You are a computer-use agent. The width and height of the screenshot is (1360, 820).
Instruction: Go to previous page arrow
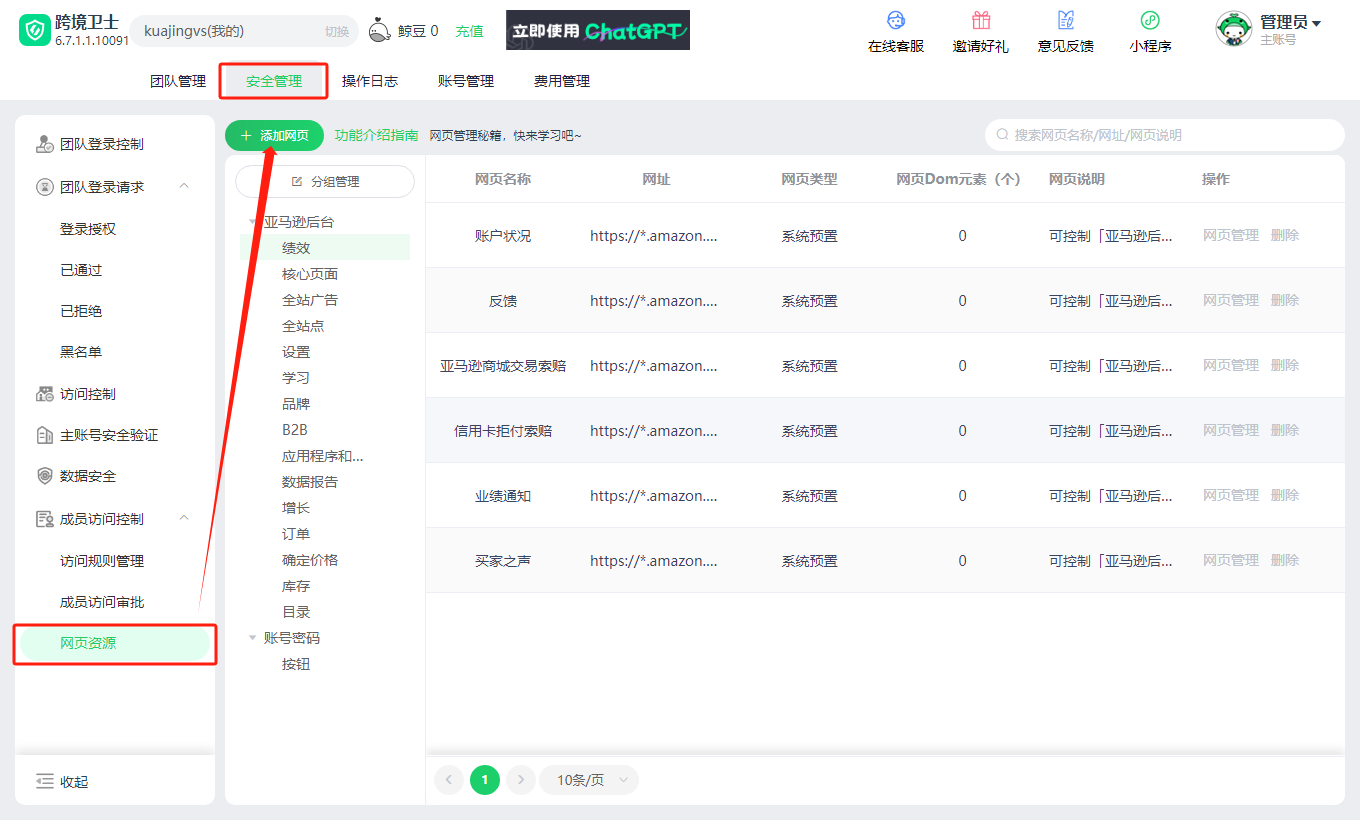[449, 780]
